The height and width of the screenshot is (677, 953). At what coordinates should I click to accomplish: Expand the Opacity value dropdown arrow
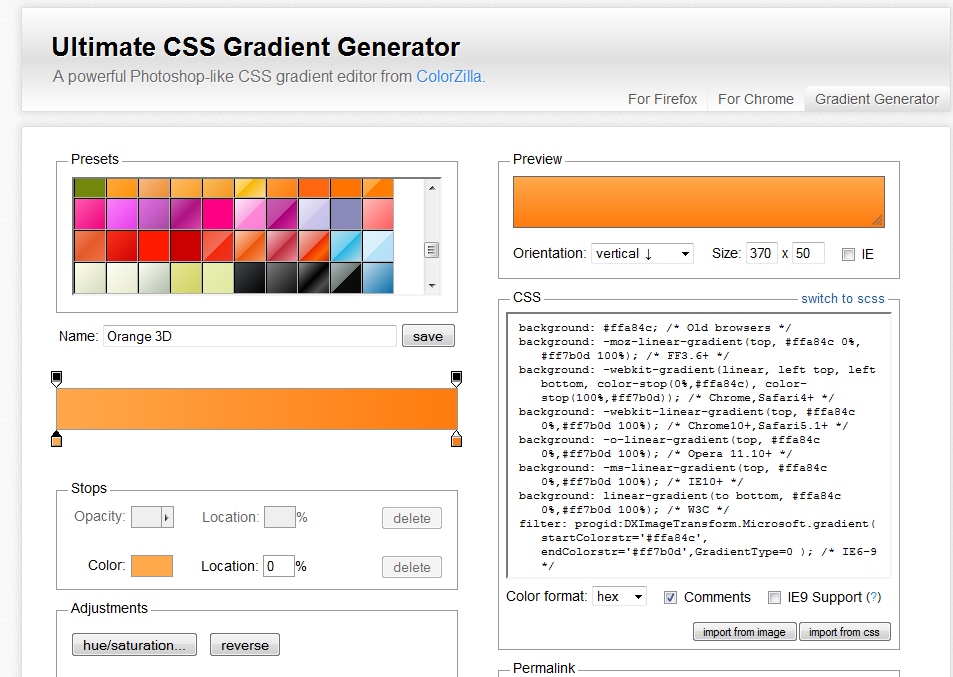(167, 517)
